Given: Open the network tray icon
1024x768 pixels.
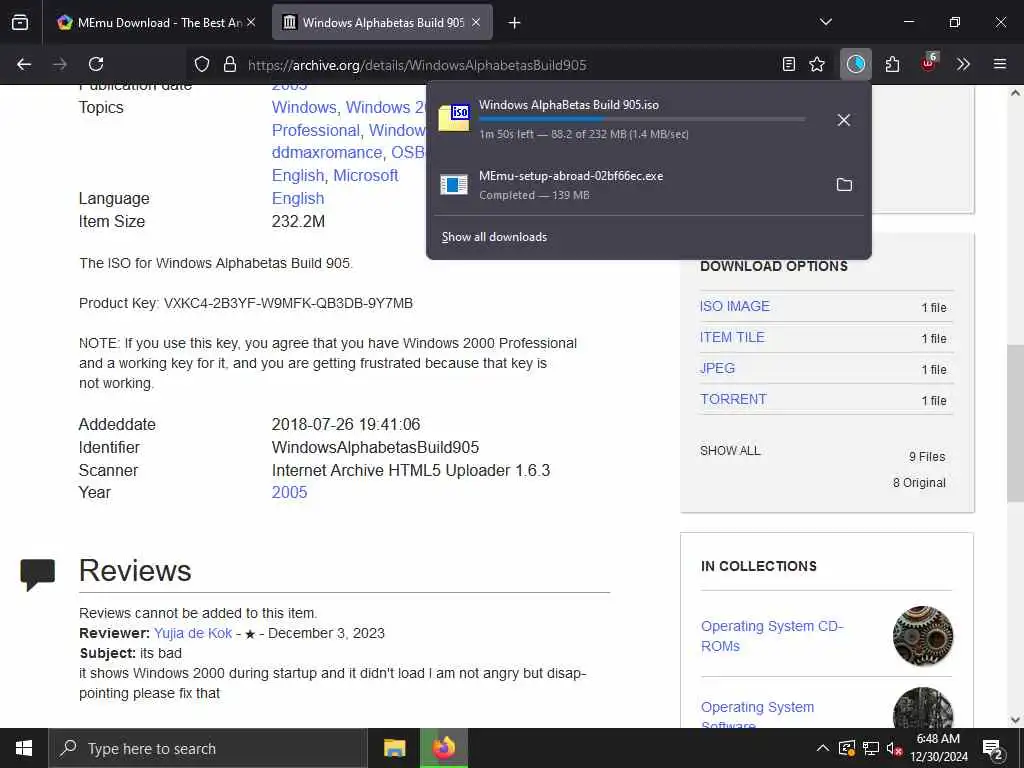Looking at the screenshot, I should tap(871, 748).
